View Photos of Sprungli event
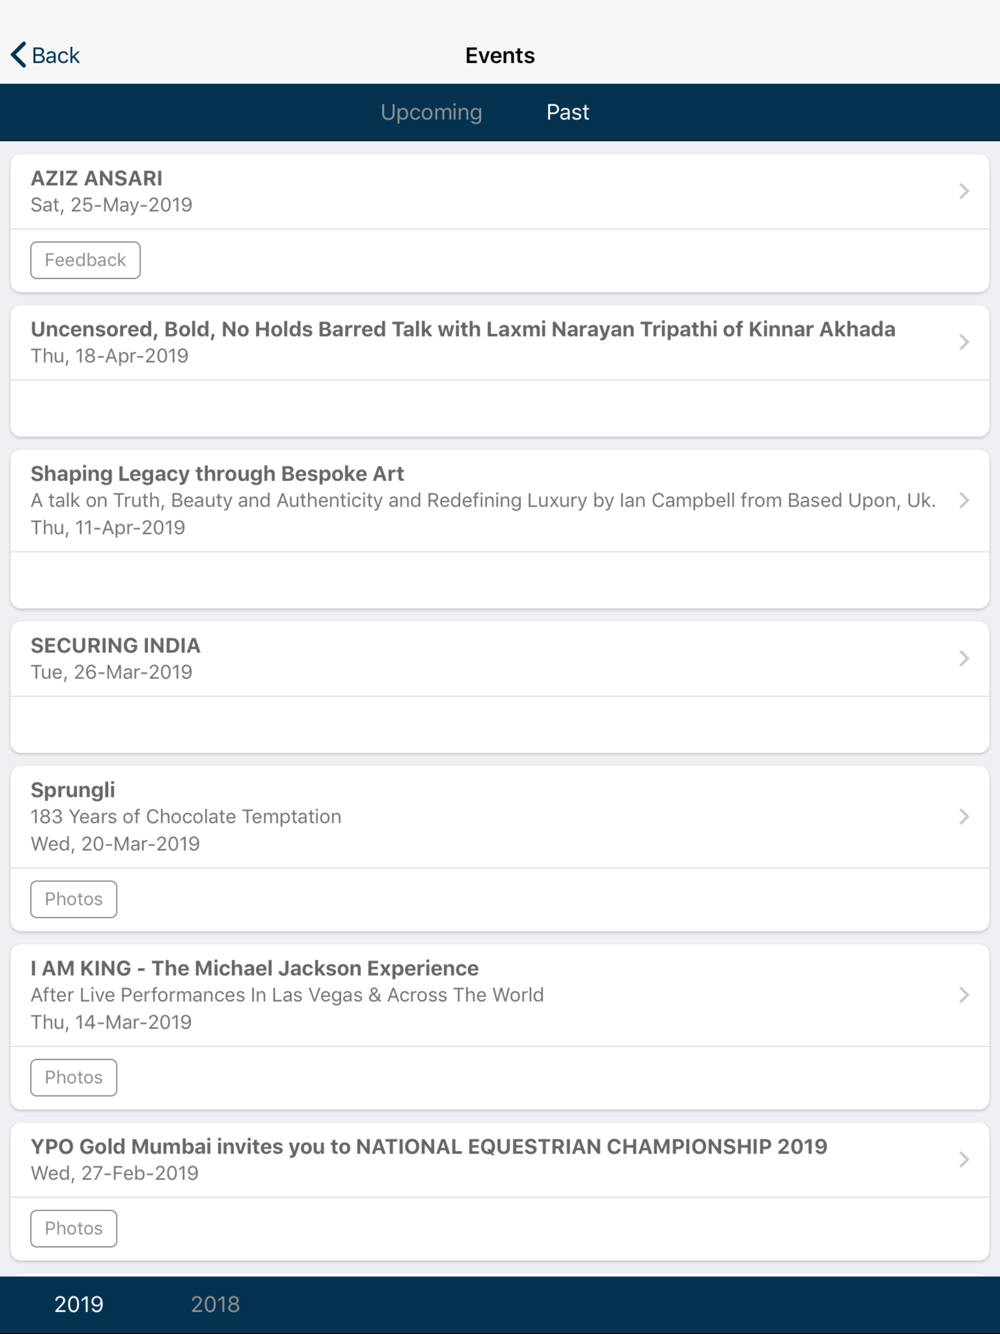 [73, 899]
